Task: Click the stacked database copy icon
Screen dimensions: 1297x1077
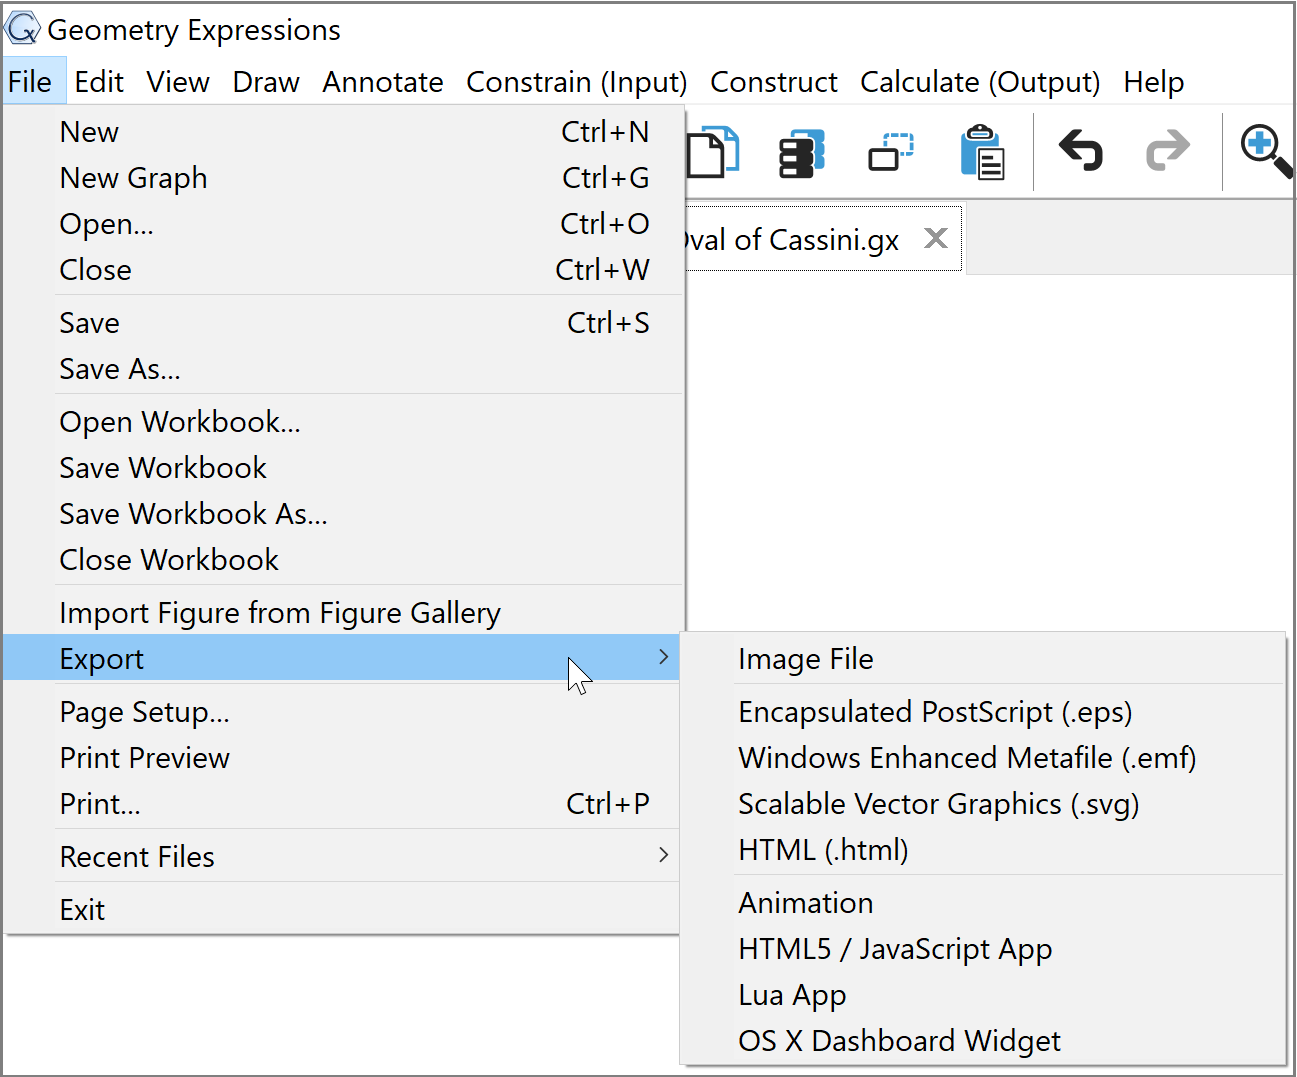Action: click(x=801, y=153)
